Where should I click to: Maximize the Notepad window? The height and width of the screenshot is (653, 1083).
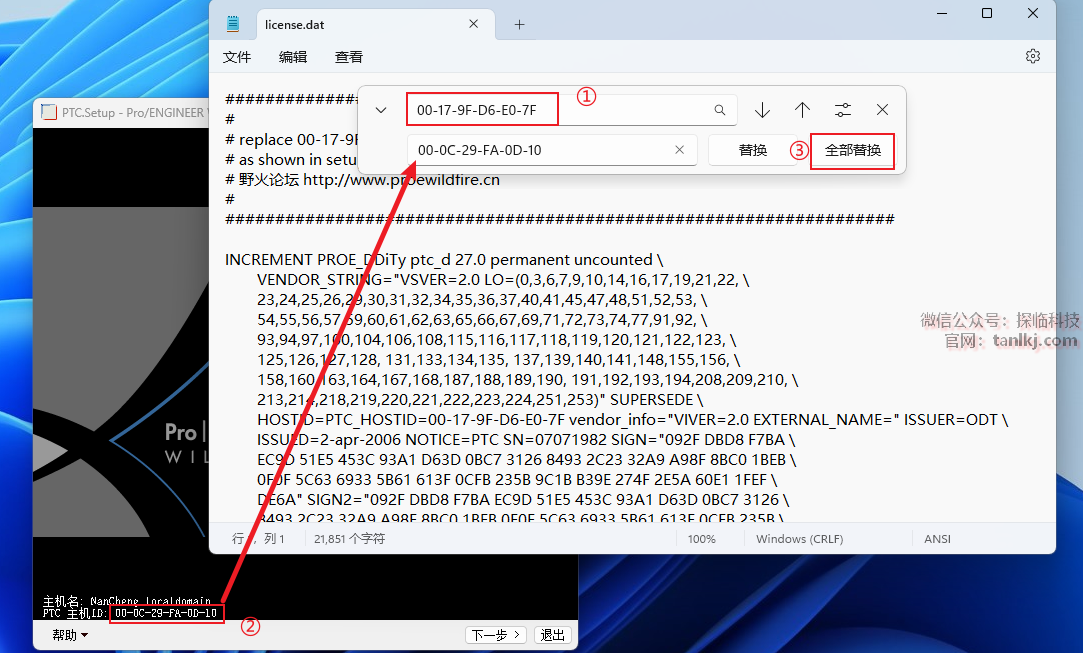click(x=987, y=13)
